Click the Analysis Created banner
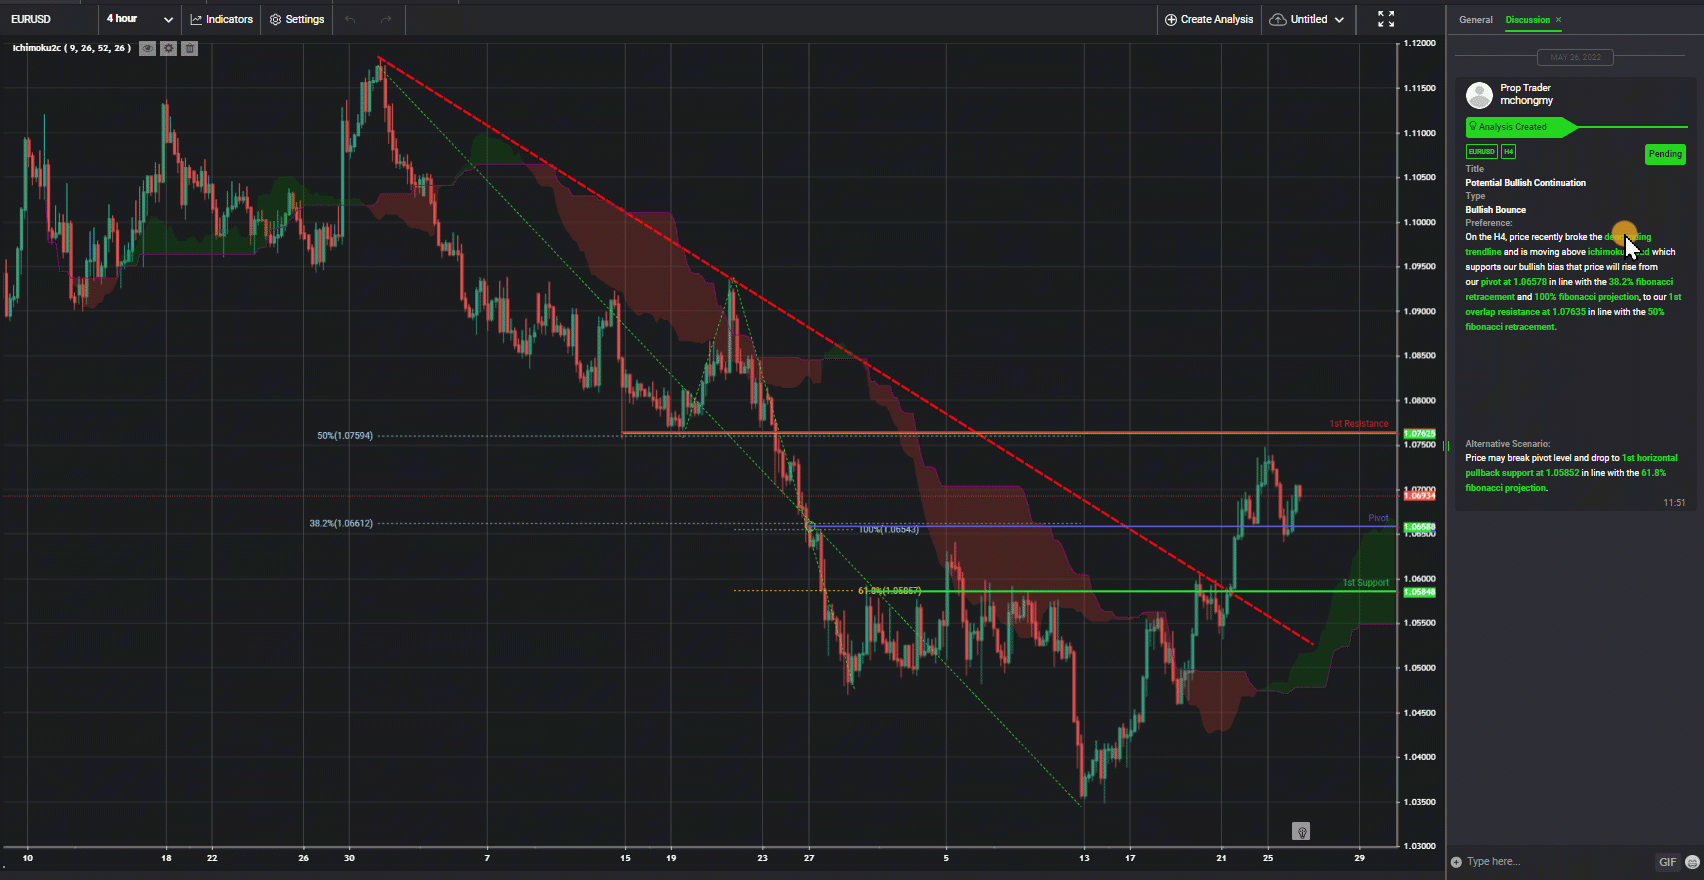Screen dimensions: 1704x880 1521,127
